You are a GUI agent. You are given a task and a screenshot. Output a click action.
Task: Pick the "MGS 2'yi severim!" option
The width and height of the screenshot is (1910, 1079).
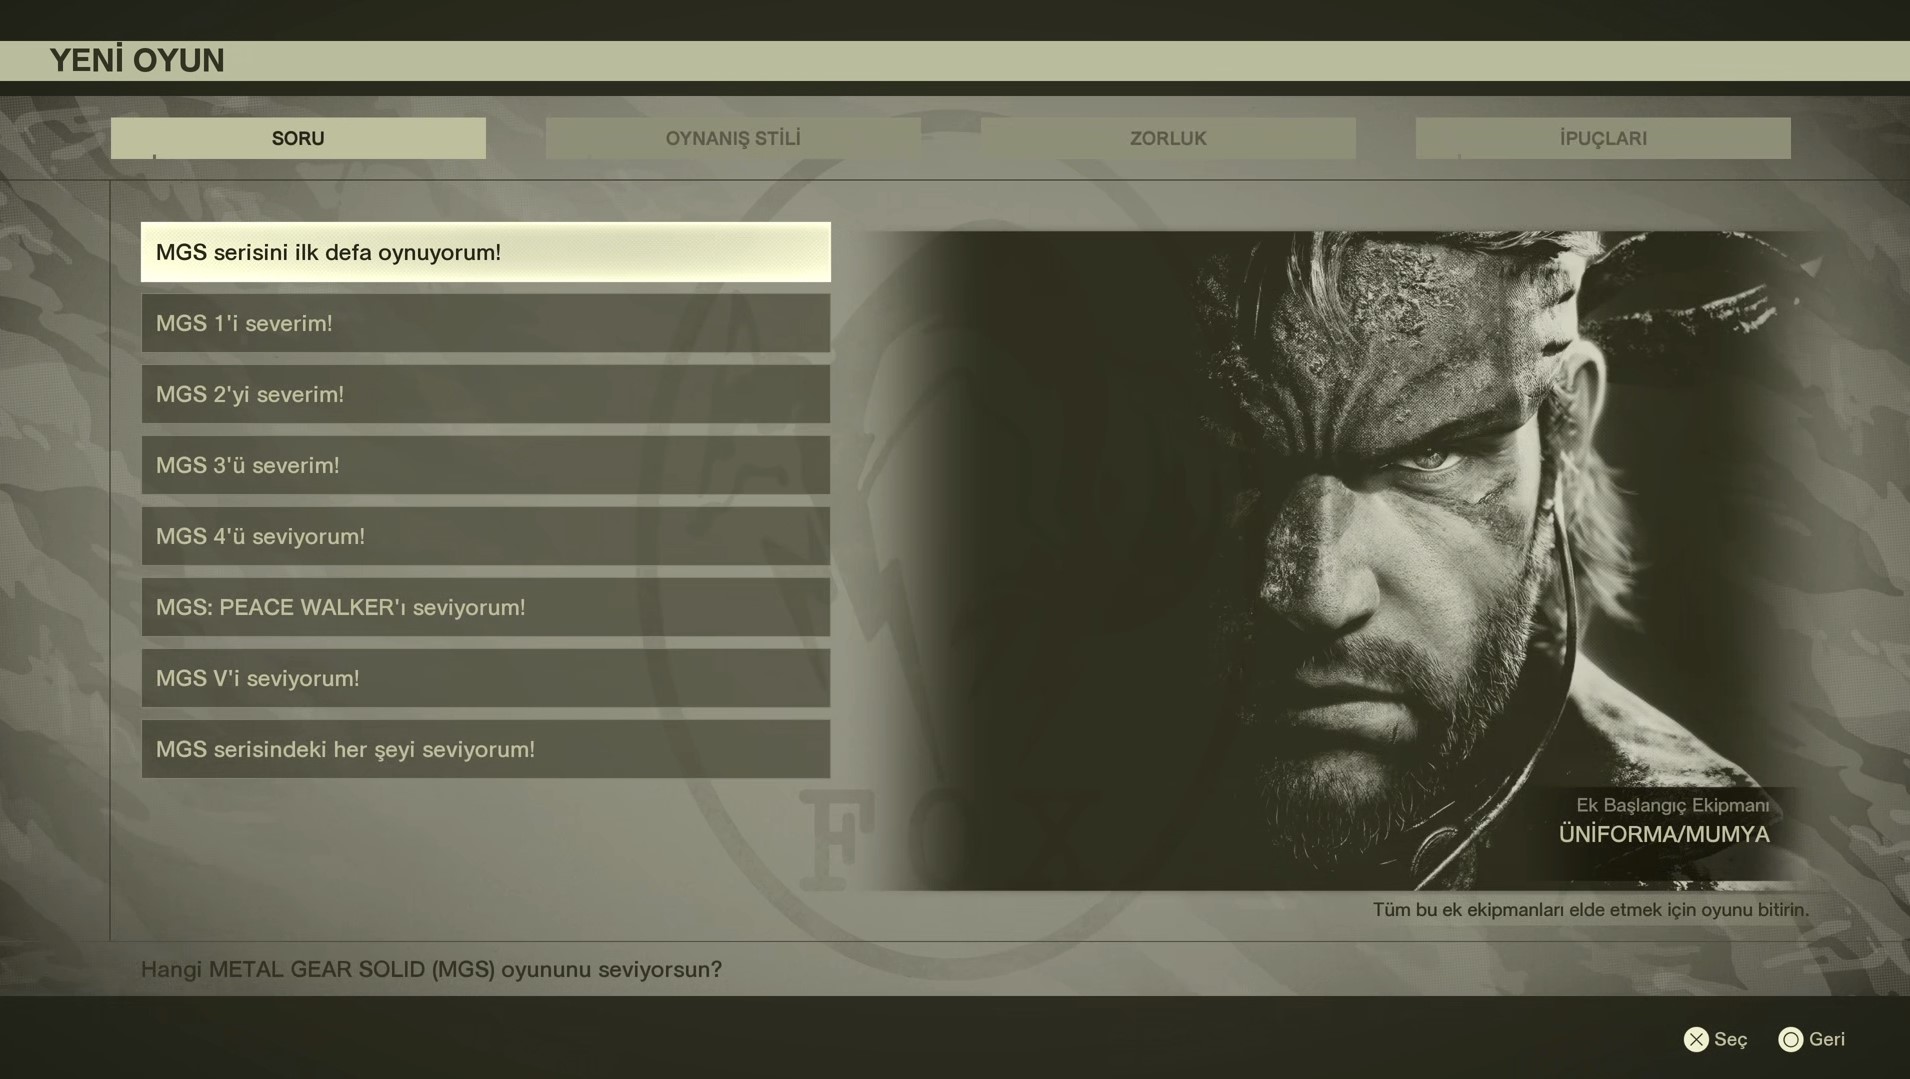[x=485, y=394]
